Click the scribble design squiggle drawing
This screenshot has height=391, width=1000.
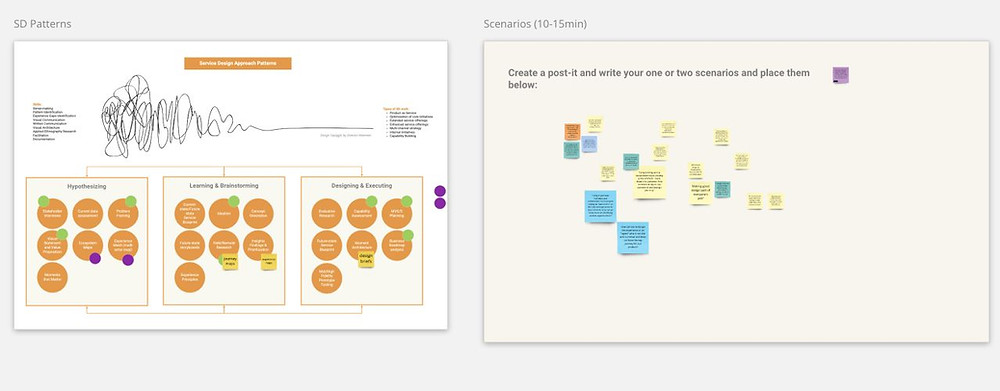point(238,117)
